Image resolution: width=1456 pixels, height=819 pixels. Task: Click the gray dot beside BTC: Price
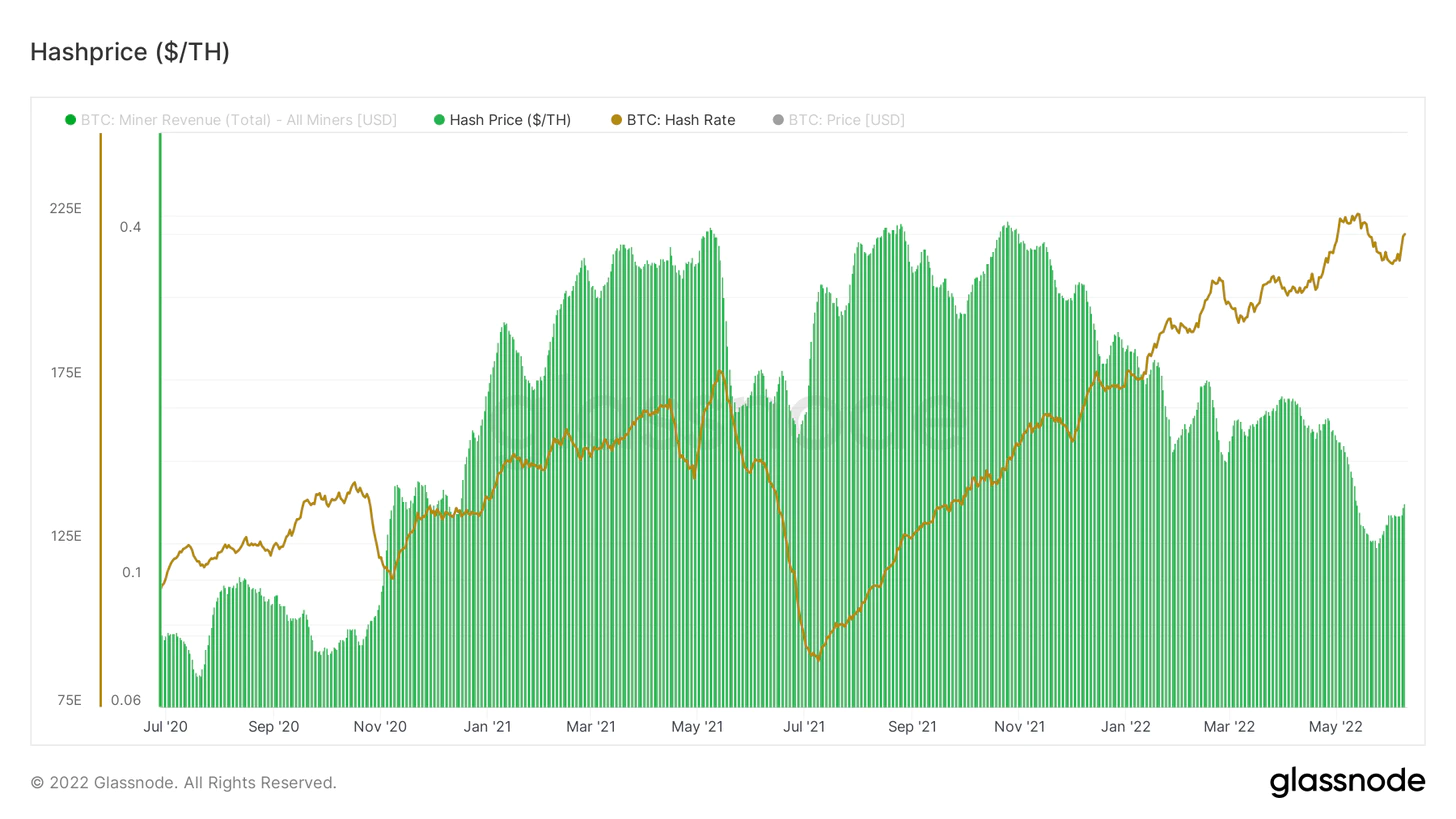tap(778, 120)
